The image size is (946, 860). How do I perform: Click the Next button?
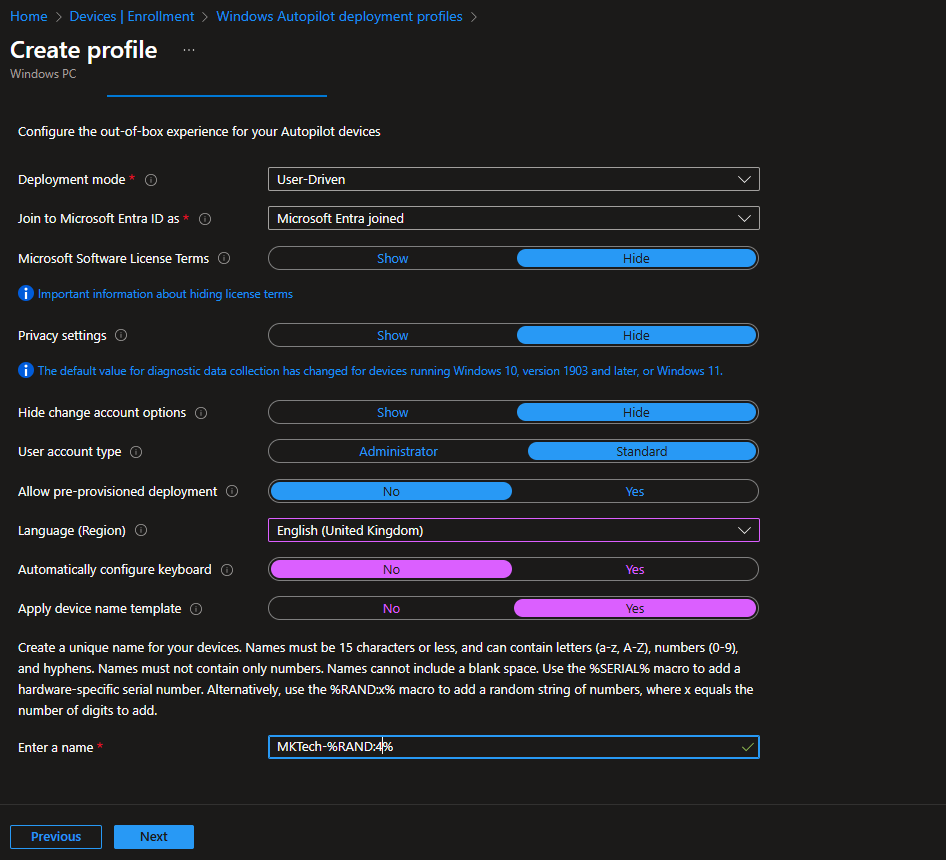[153, 837]
